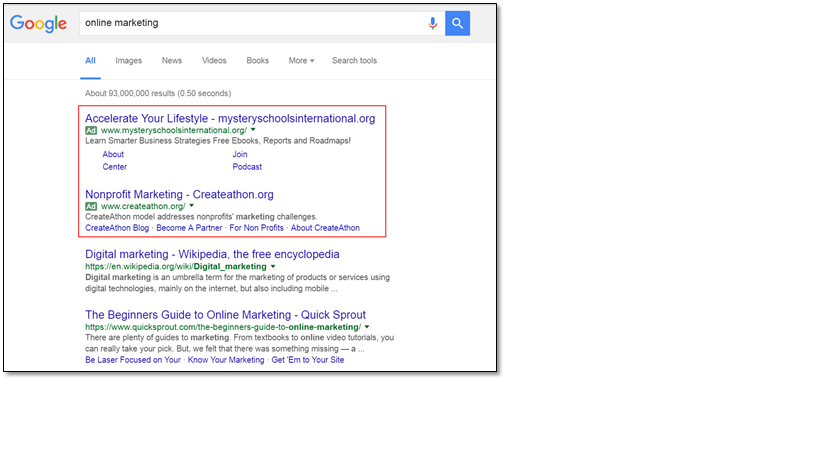Open The Beginners Guide to Online Marketing result
The image size is (819, 460).
[225, 315]
